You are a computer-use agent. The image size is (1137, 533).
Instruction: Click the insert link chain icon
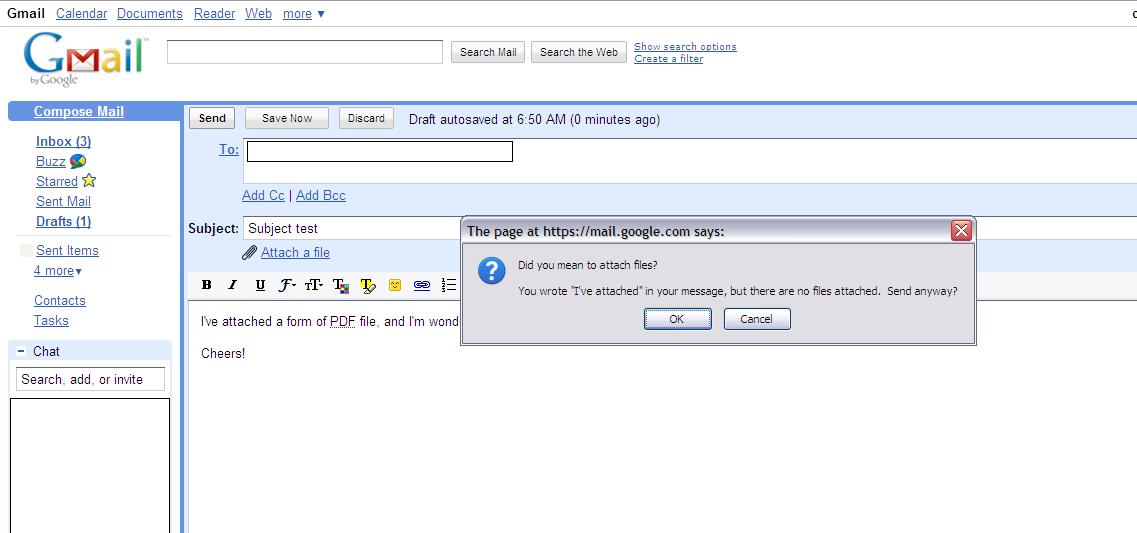coord(421,285)
